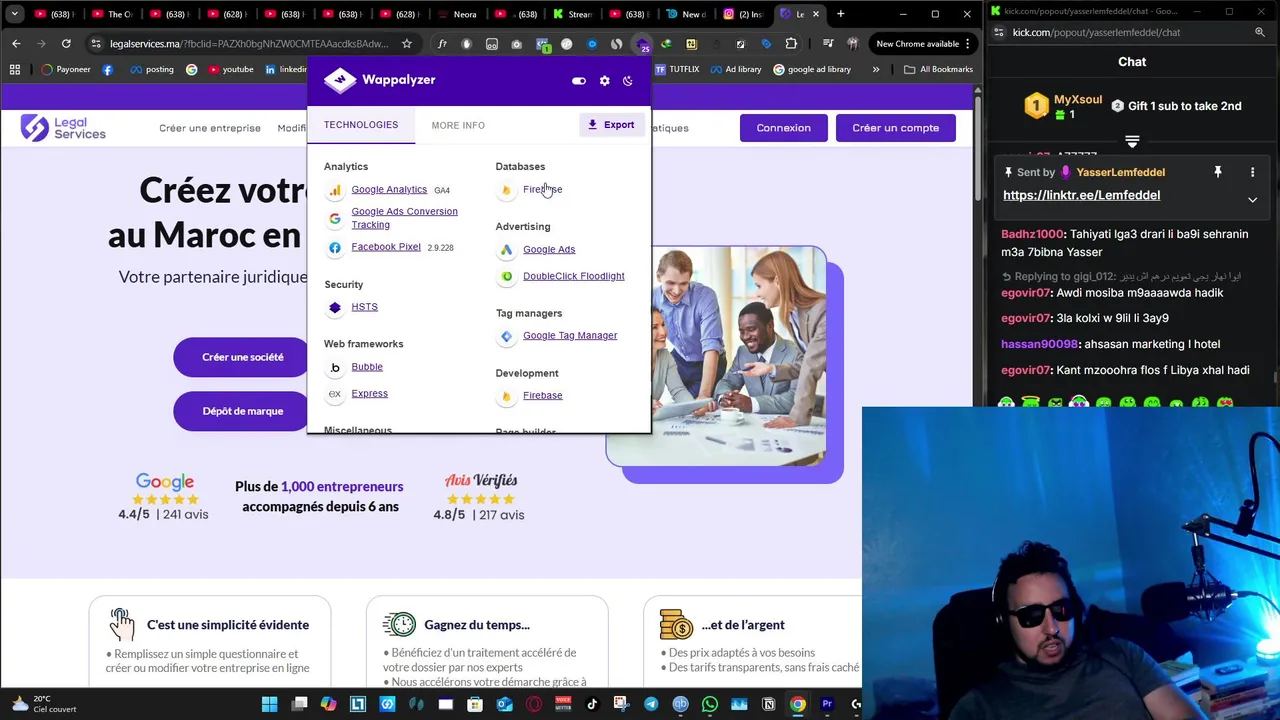The height and width of the screenshot is (720, 1280).
Task: Open Facebook Pixel technology link
Action: (386, 247)
